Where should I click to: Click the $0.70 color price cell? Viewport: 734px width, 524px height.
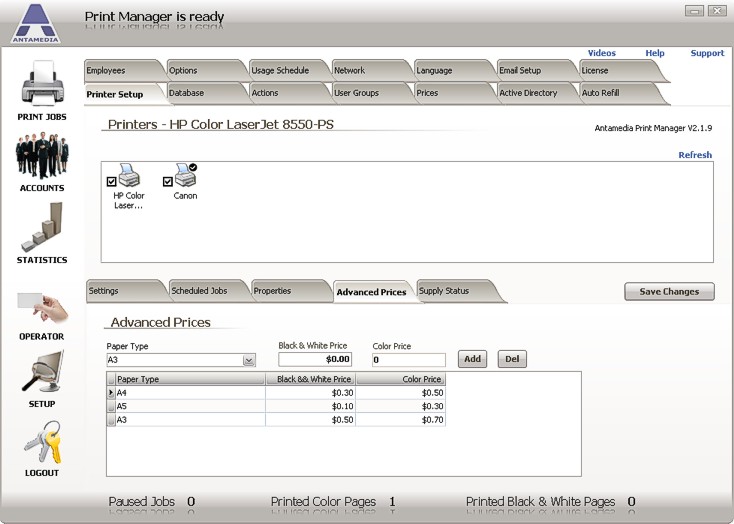(x=401, y=420)
